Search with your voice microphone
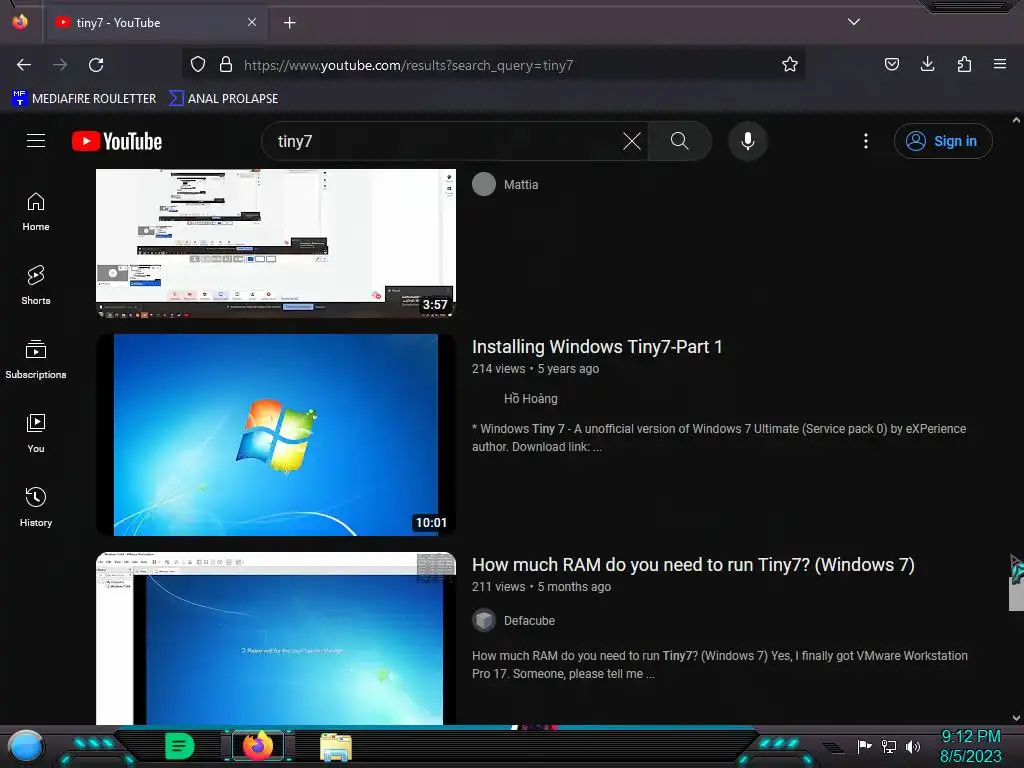Screen dimensions: 1024x768 [748, 141]
